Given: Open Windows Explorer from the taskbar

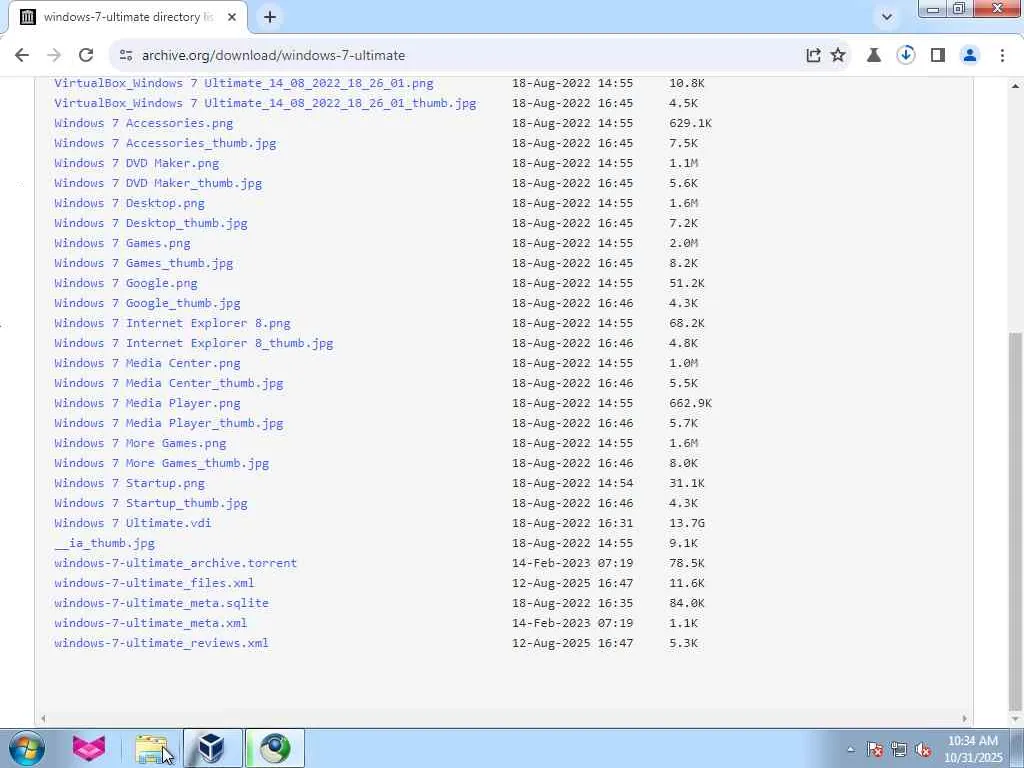Looking at the screenshot, I should pyautogui.click(x=152, y=748).
